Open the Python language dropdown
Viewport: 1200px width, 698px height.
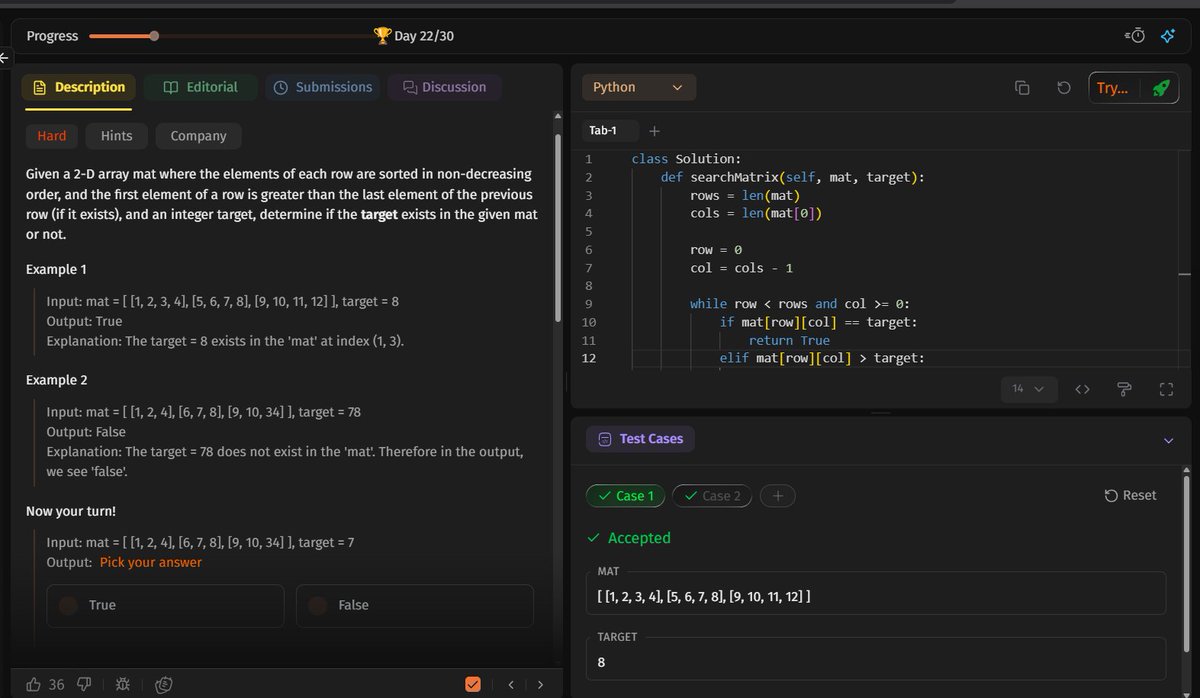tap(638, 88)
